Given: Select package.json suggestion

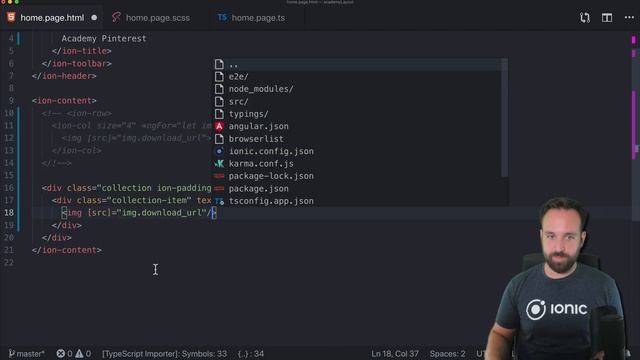Looking at the screenshot, I should (x=358, y=189).
